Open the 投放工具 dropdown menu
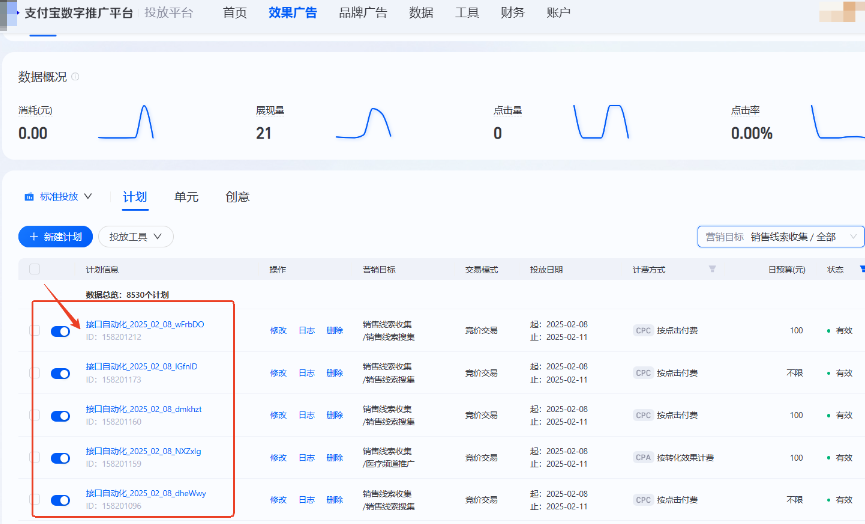Screen dimensions: 865x524 136,237
